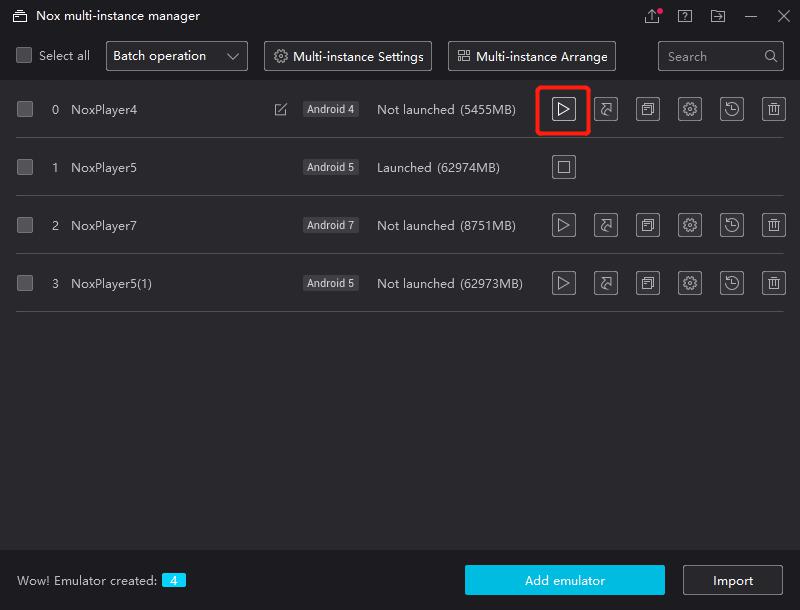Duplicate the NoxPlayer5(1) instance
The image size is (800, 610).
pos(647,283)
